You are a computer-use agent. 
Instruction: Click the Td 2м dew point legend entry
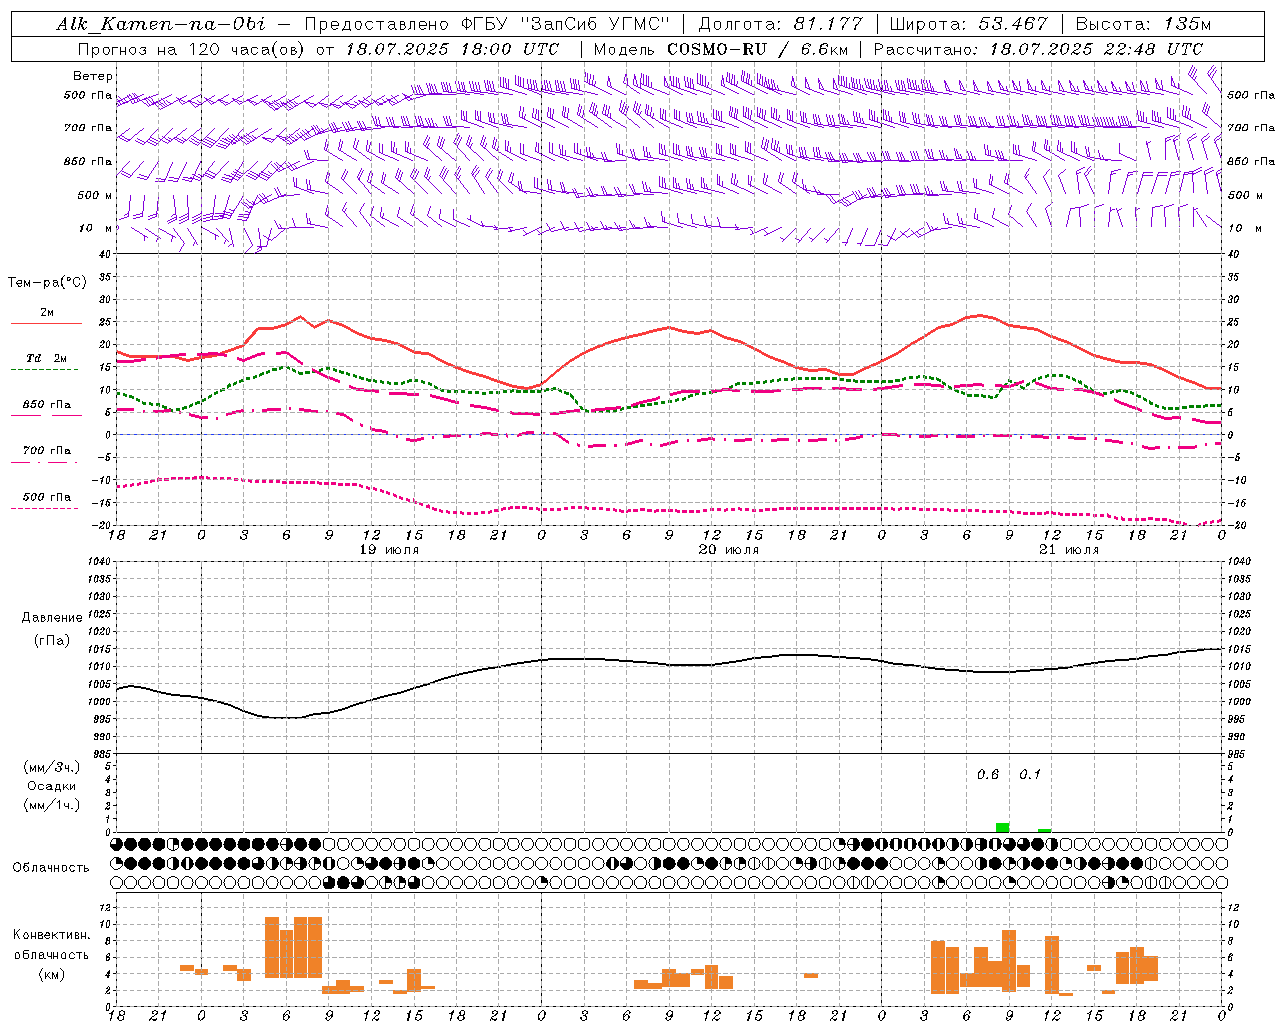tap(47, 358)
